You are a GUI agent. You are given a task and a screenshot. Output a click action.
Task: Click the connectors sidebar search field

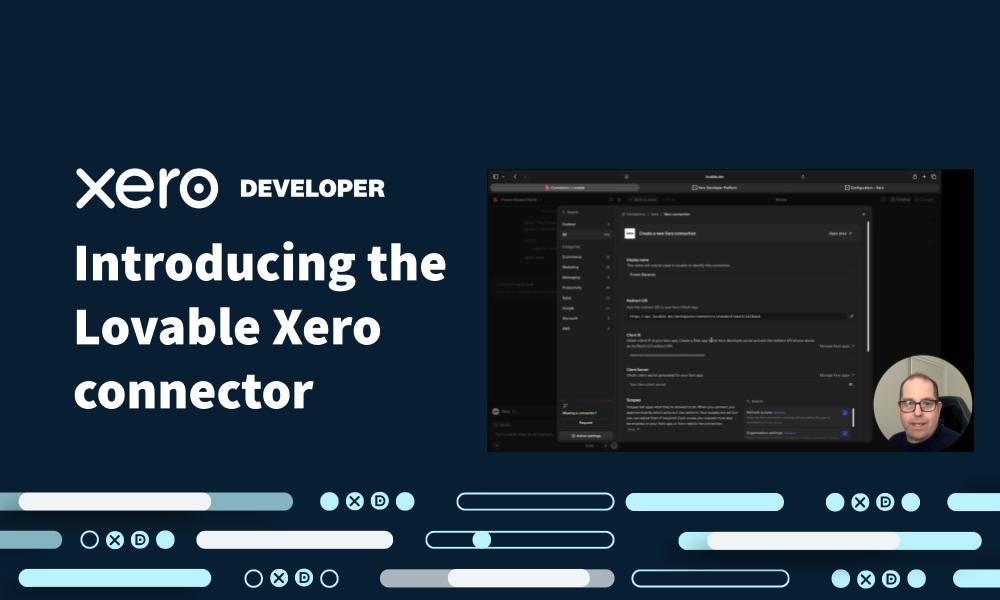tap(585, 212)
